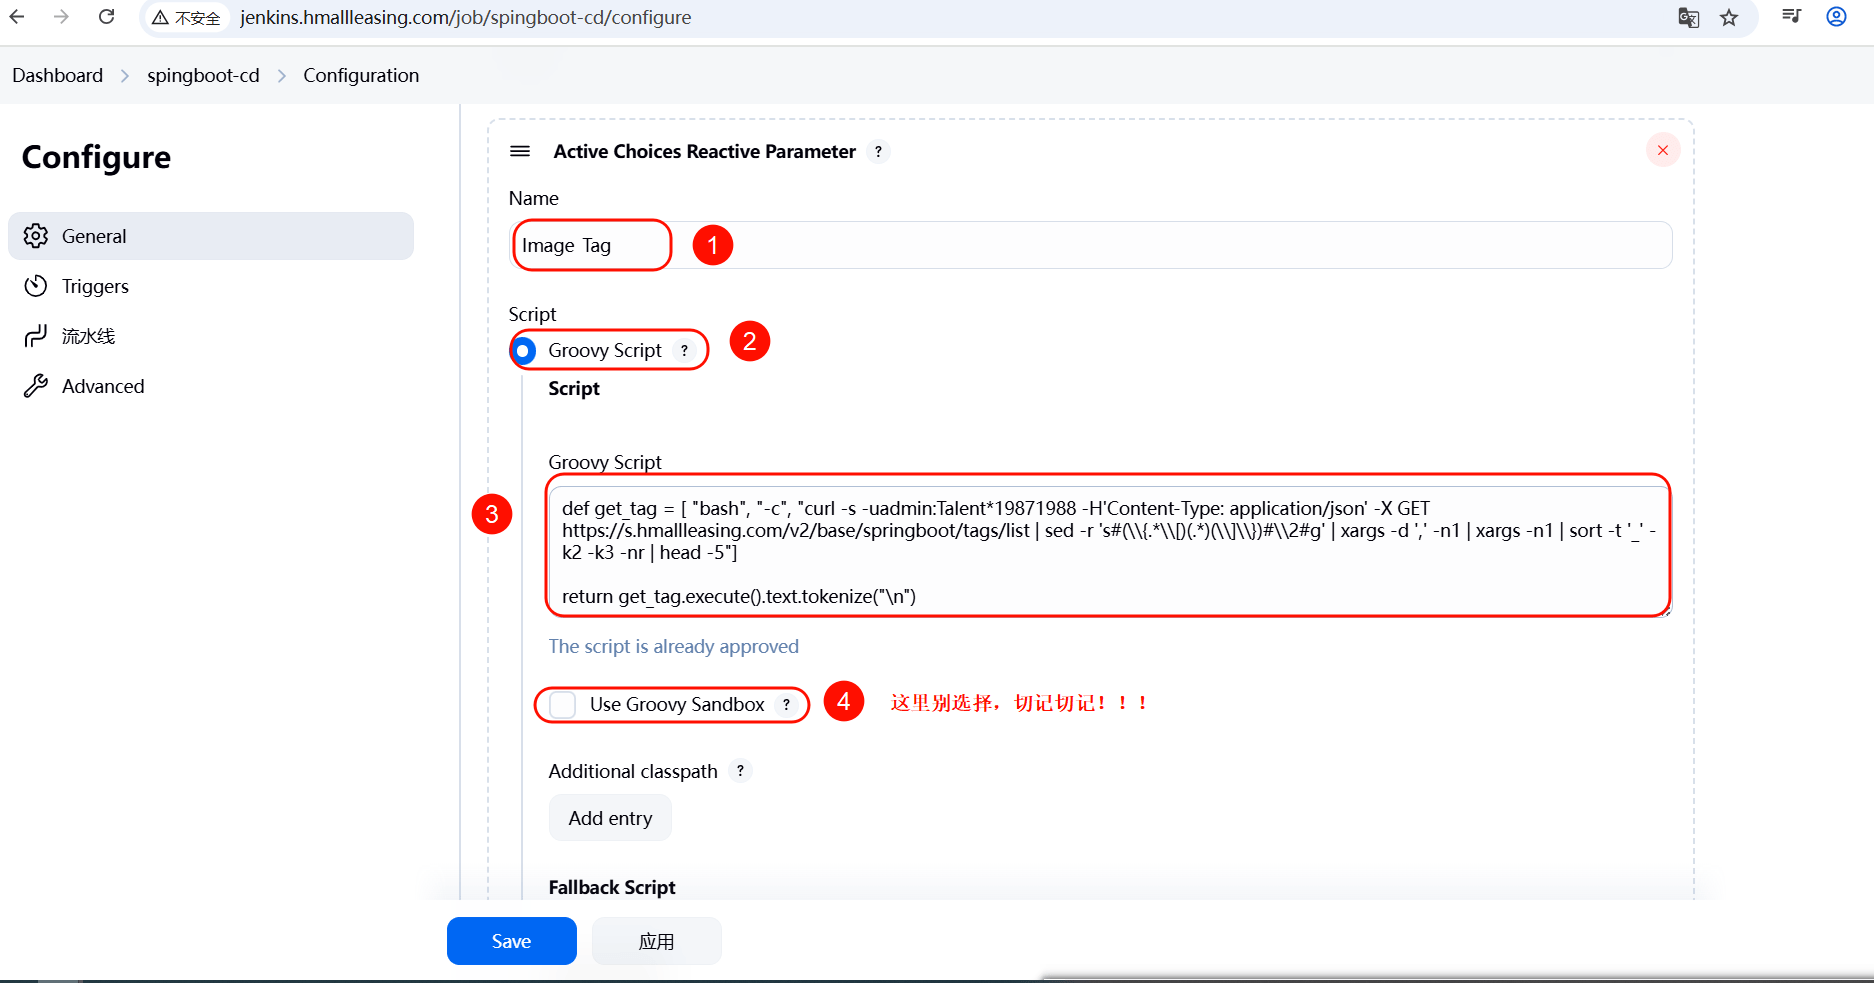The height and width of the screenshot is (983, 1874).
Task: Open the Advanced section in sidebar
Action: (102, 386)
